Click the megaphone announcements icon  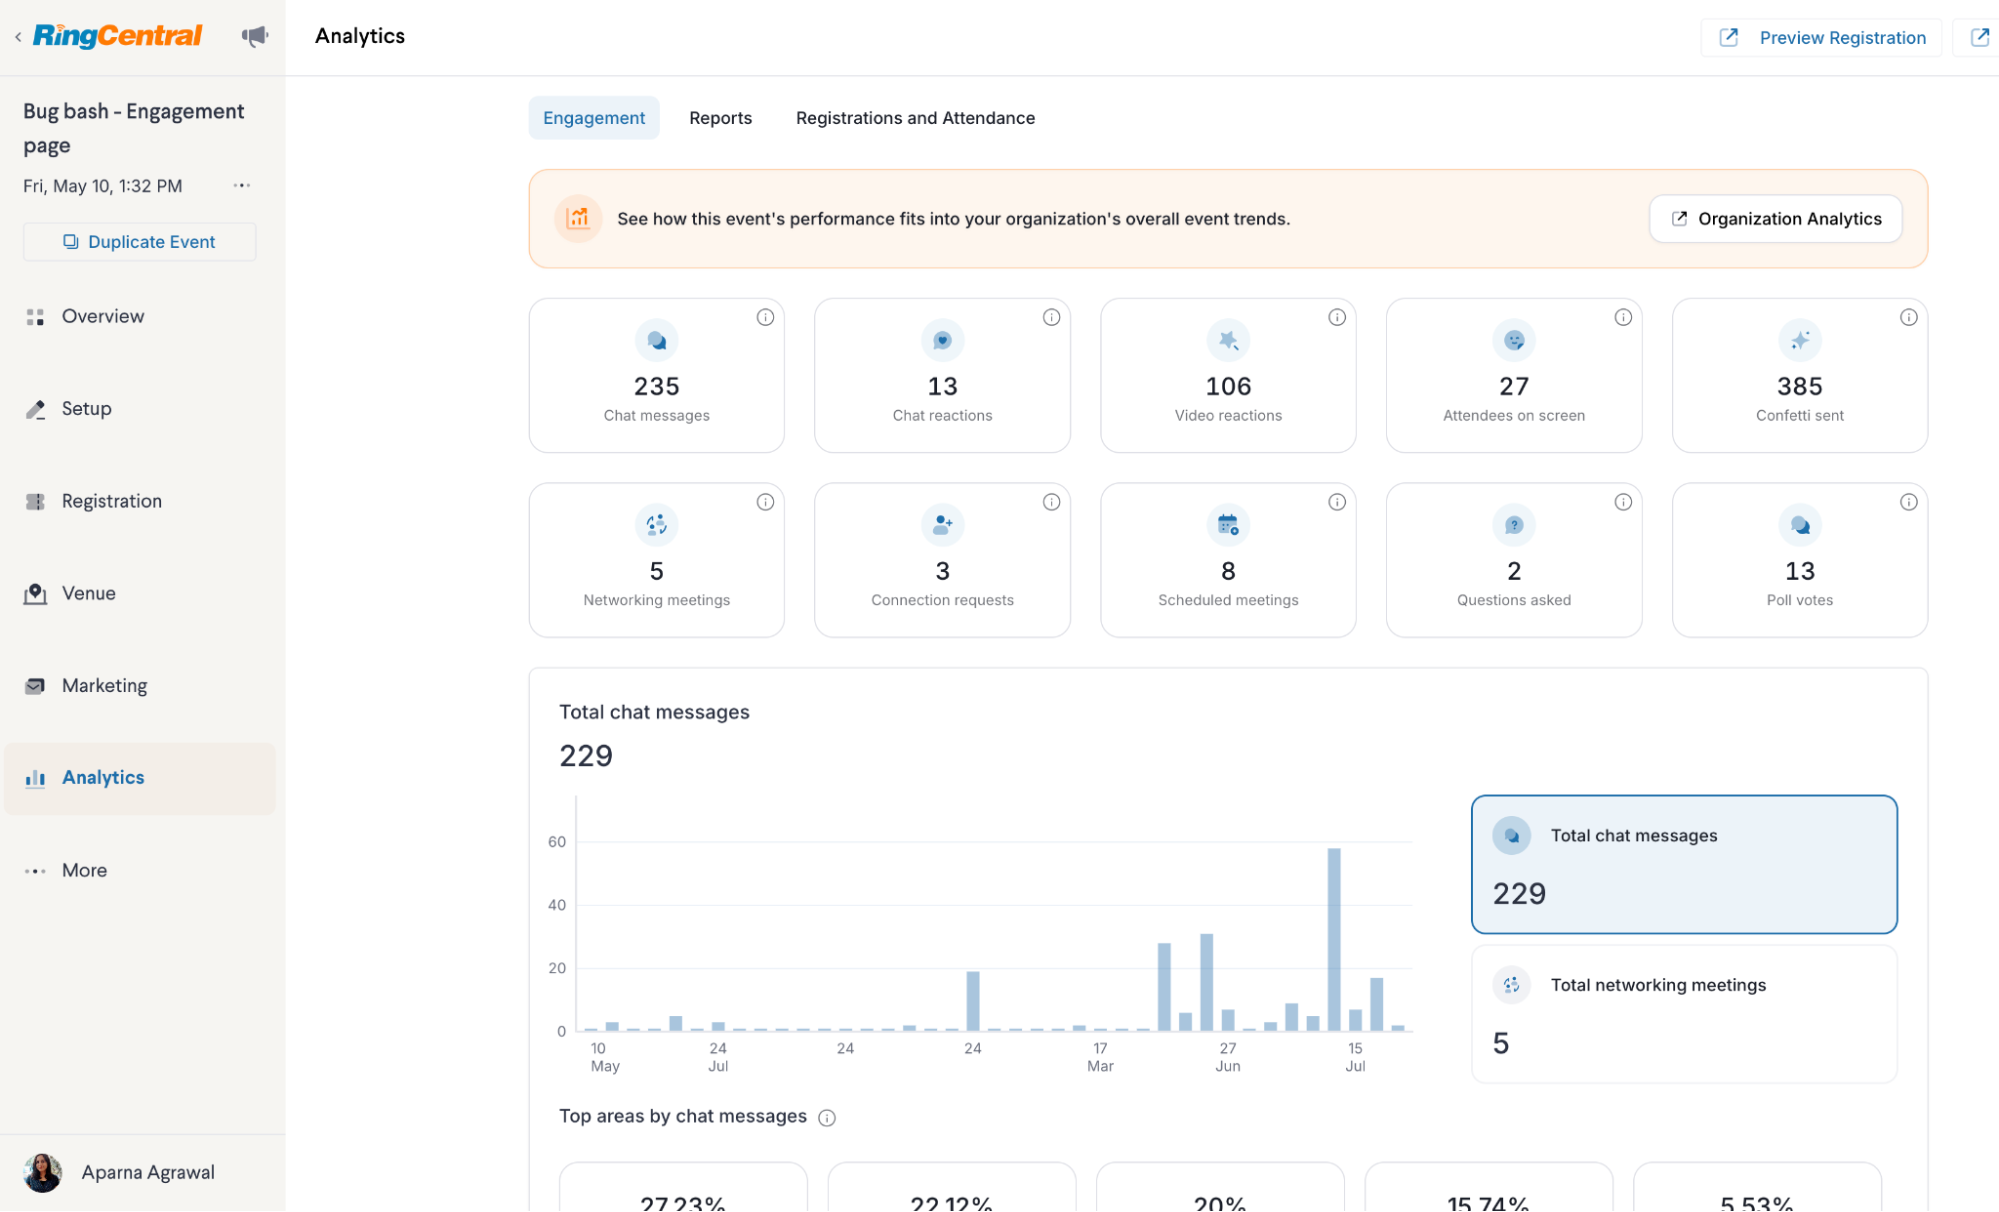coord(255,37)
